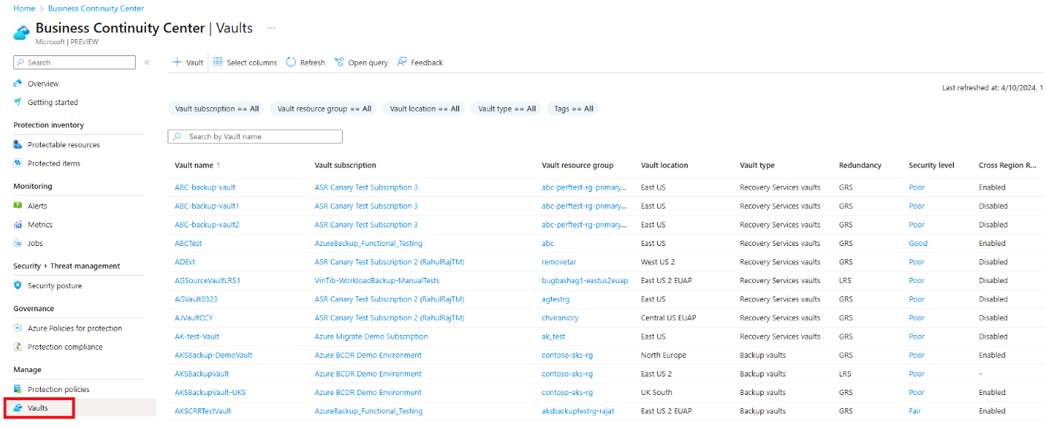1046x427 pixels.
Task: Click the Jobs icon in sidebar
Action: tap(18, 244)
